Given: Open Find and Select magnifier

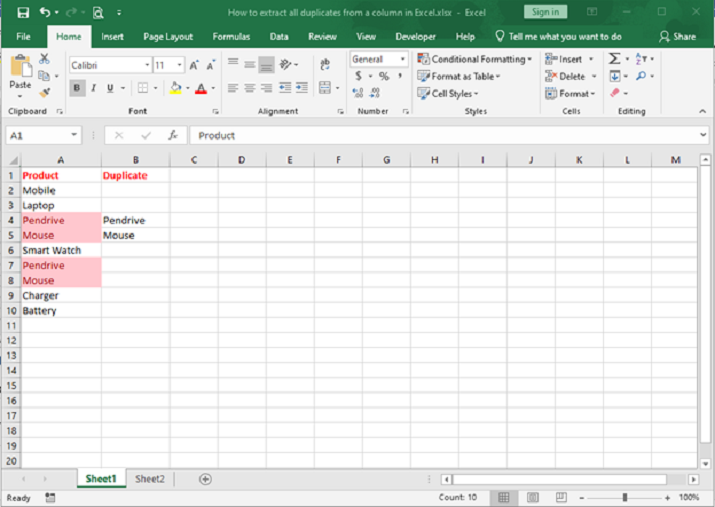Looking at the screenshot, I should pyautogui.click(x=641, y=76).
